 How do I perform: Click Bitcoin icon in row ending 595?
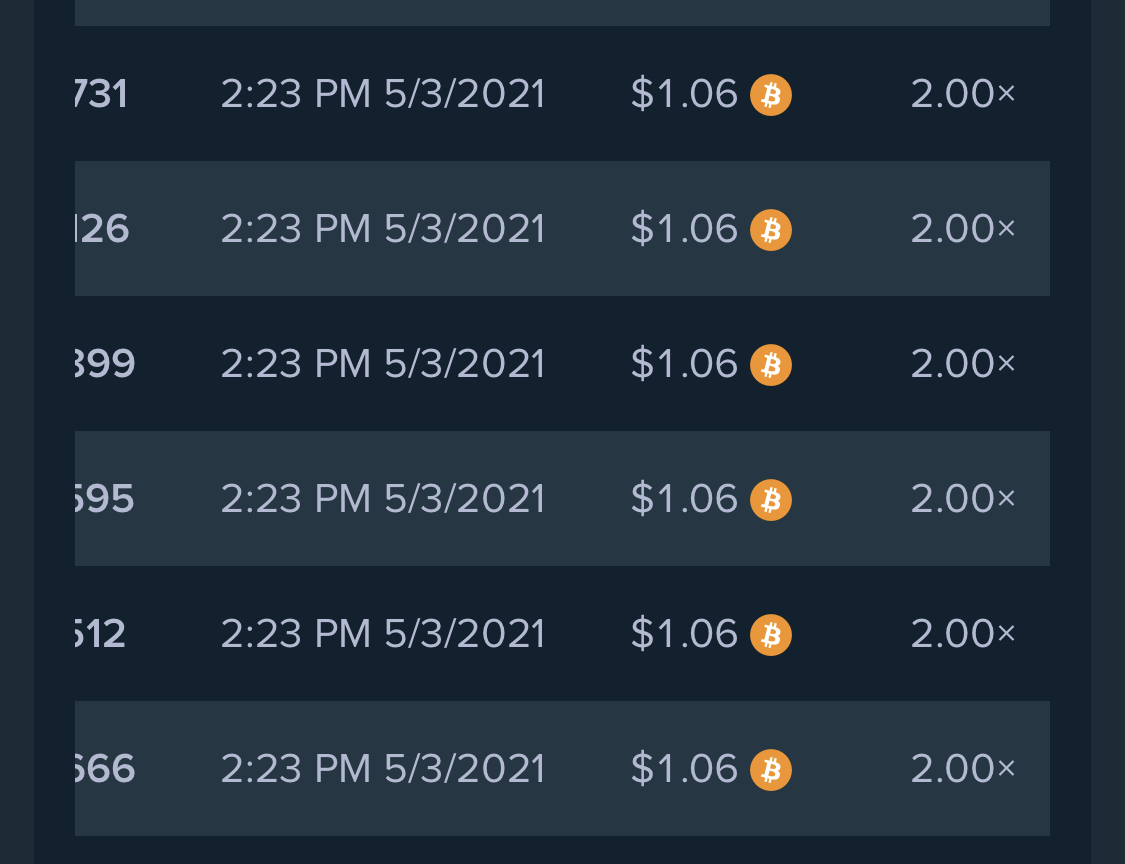771,499
